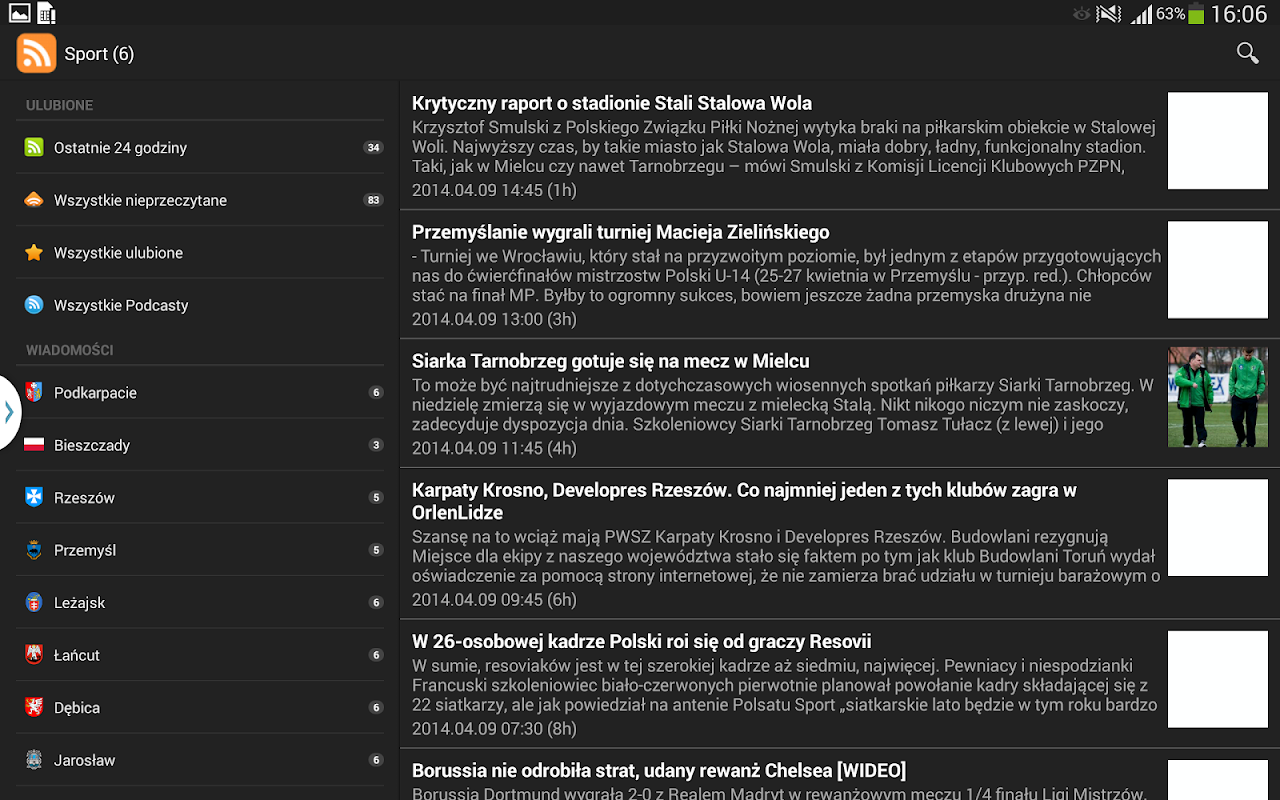Select Ostatnie 24 godziny feed
The width and height of the screenshot is (1280, 800).
[200, 147]
